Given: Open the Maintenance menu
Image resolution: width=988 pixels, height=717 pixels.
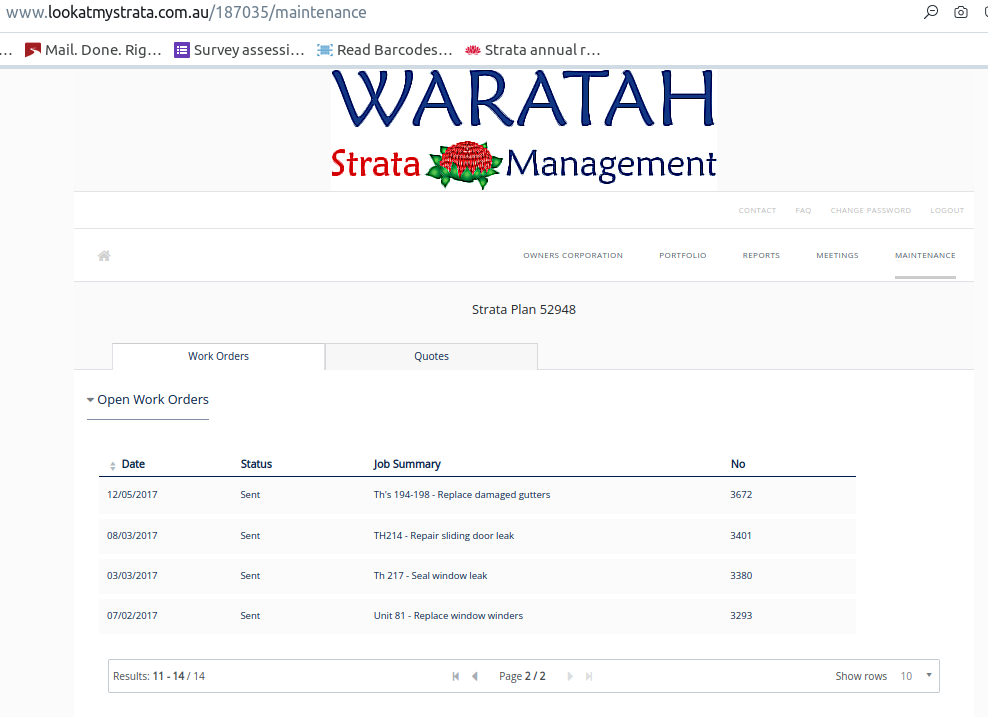Looking at the screenshot, I should pos(925,255).
